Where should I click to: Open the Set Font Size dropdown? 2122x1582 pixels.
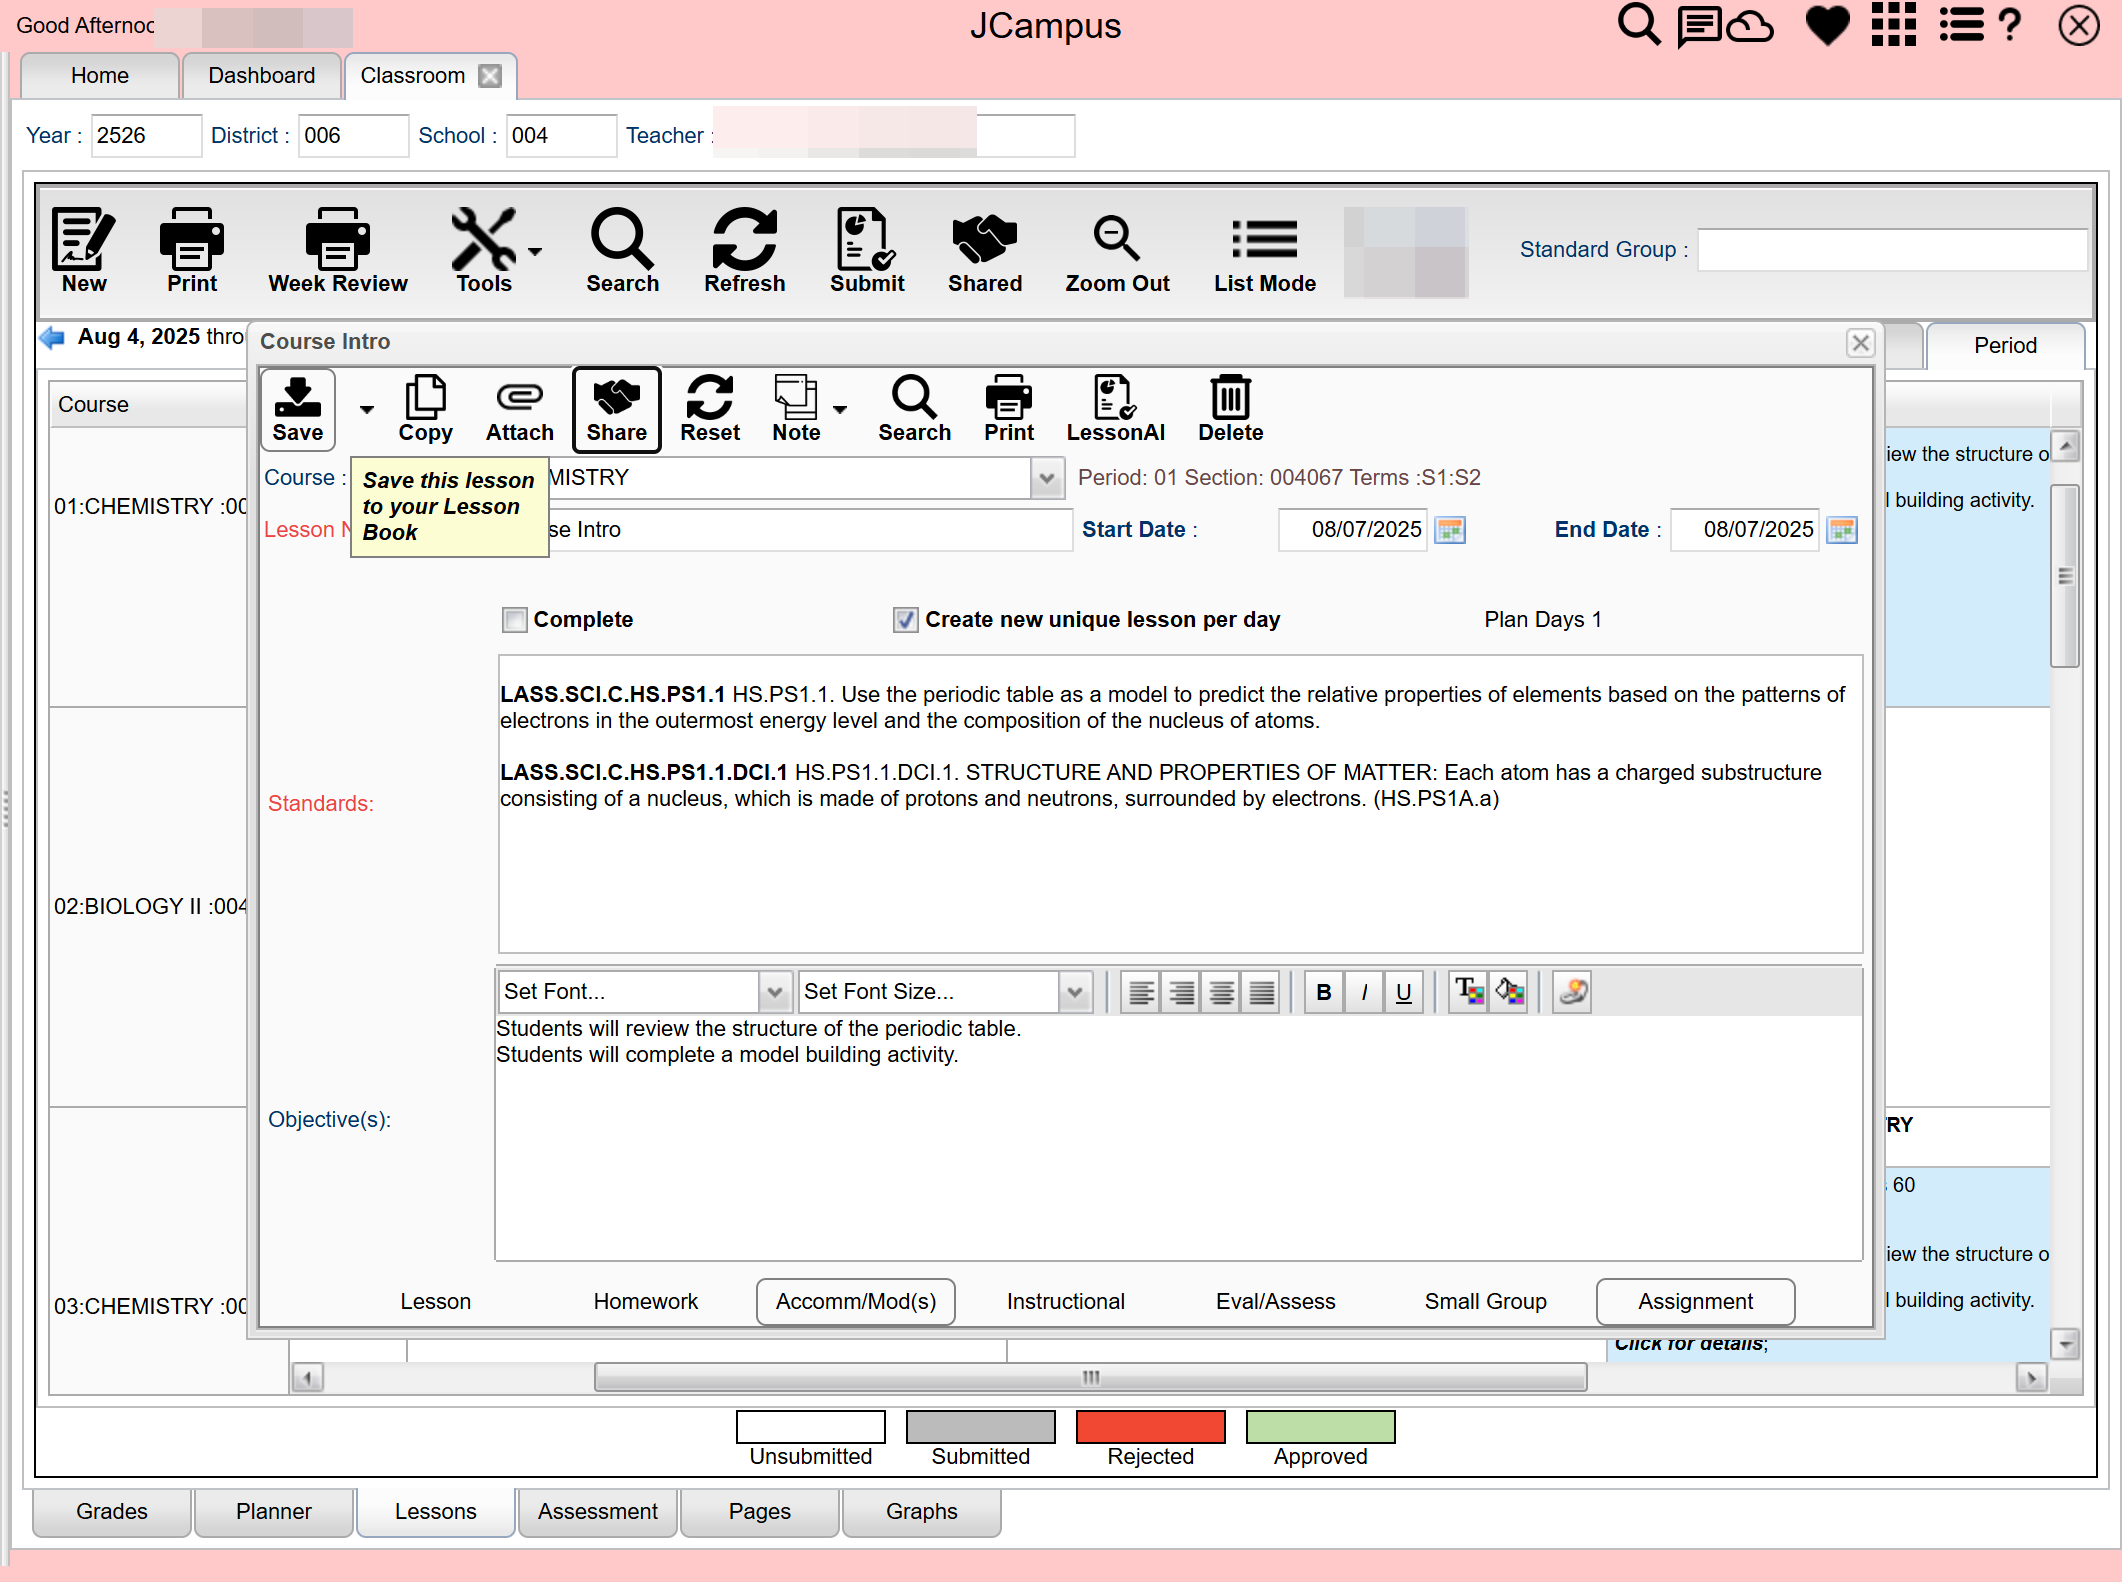(x=1074, y=992)
